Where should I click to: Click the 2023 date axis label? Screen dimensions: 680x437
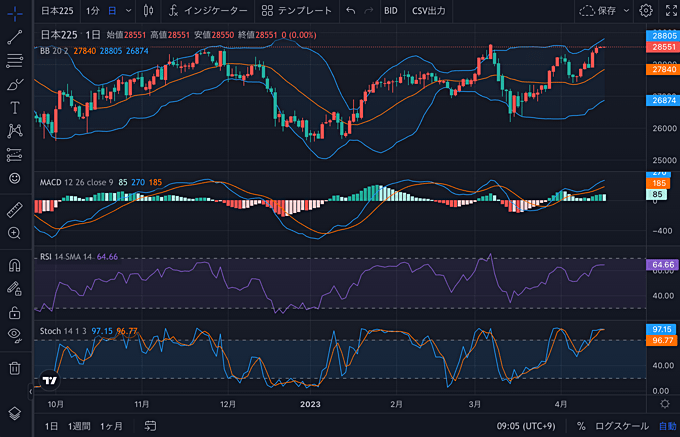(x=310, y=404)
